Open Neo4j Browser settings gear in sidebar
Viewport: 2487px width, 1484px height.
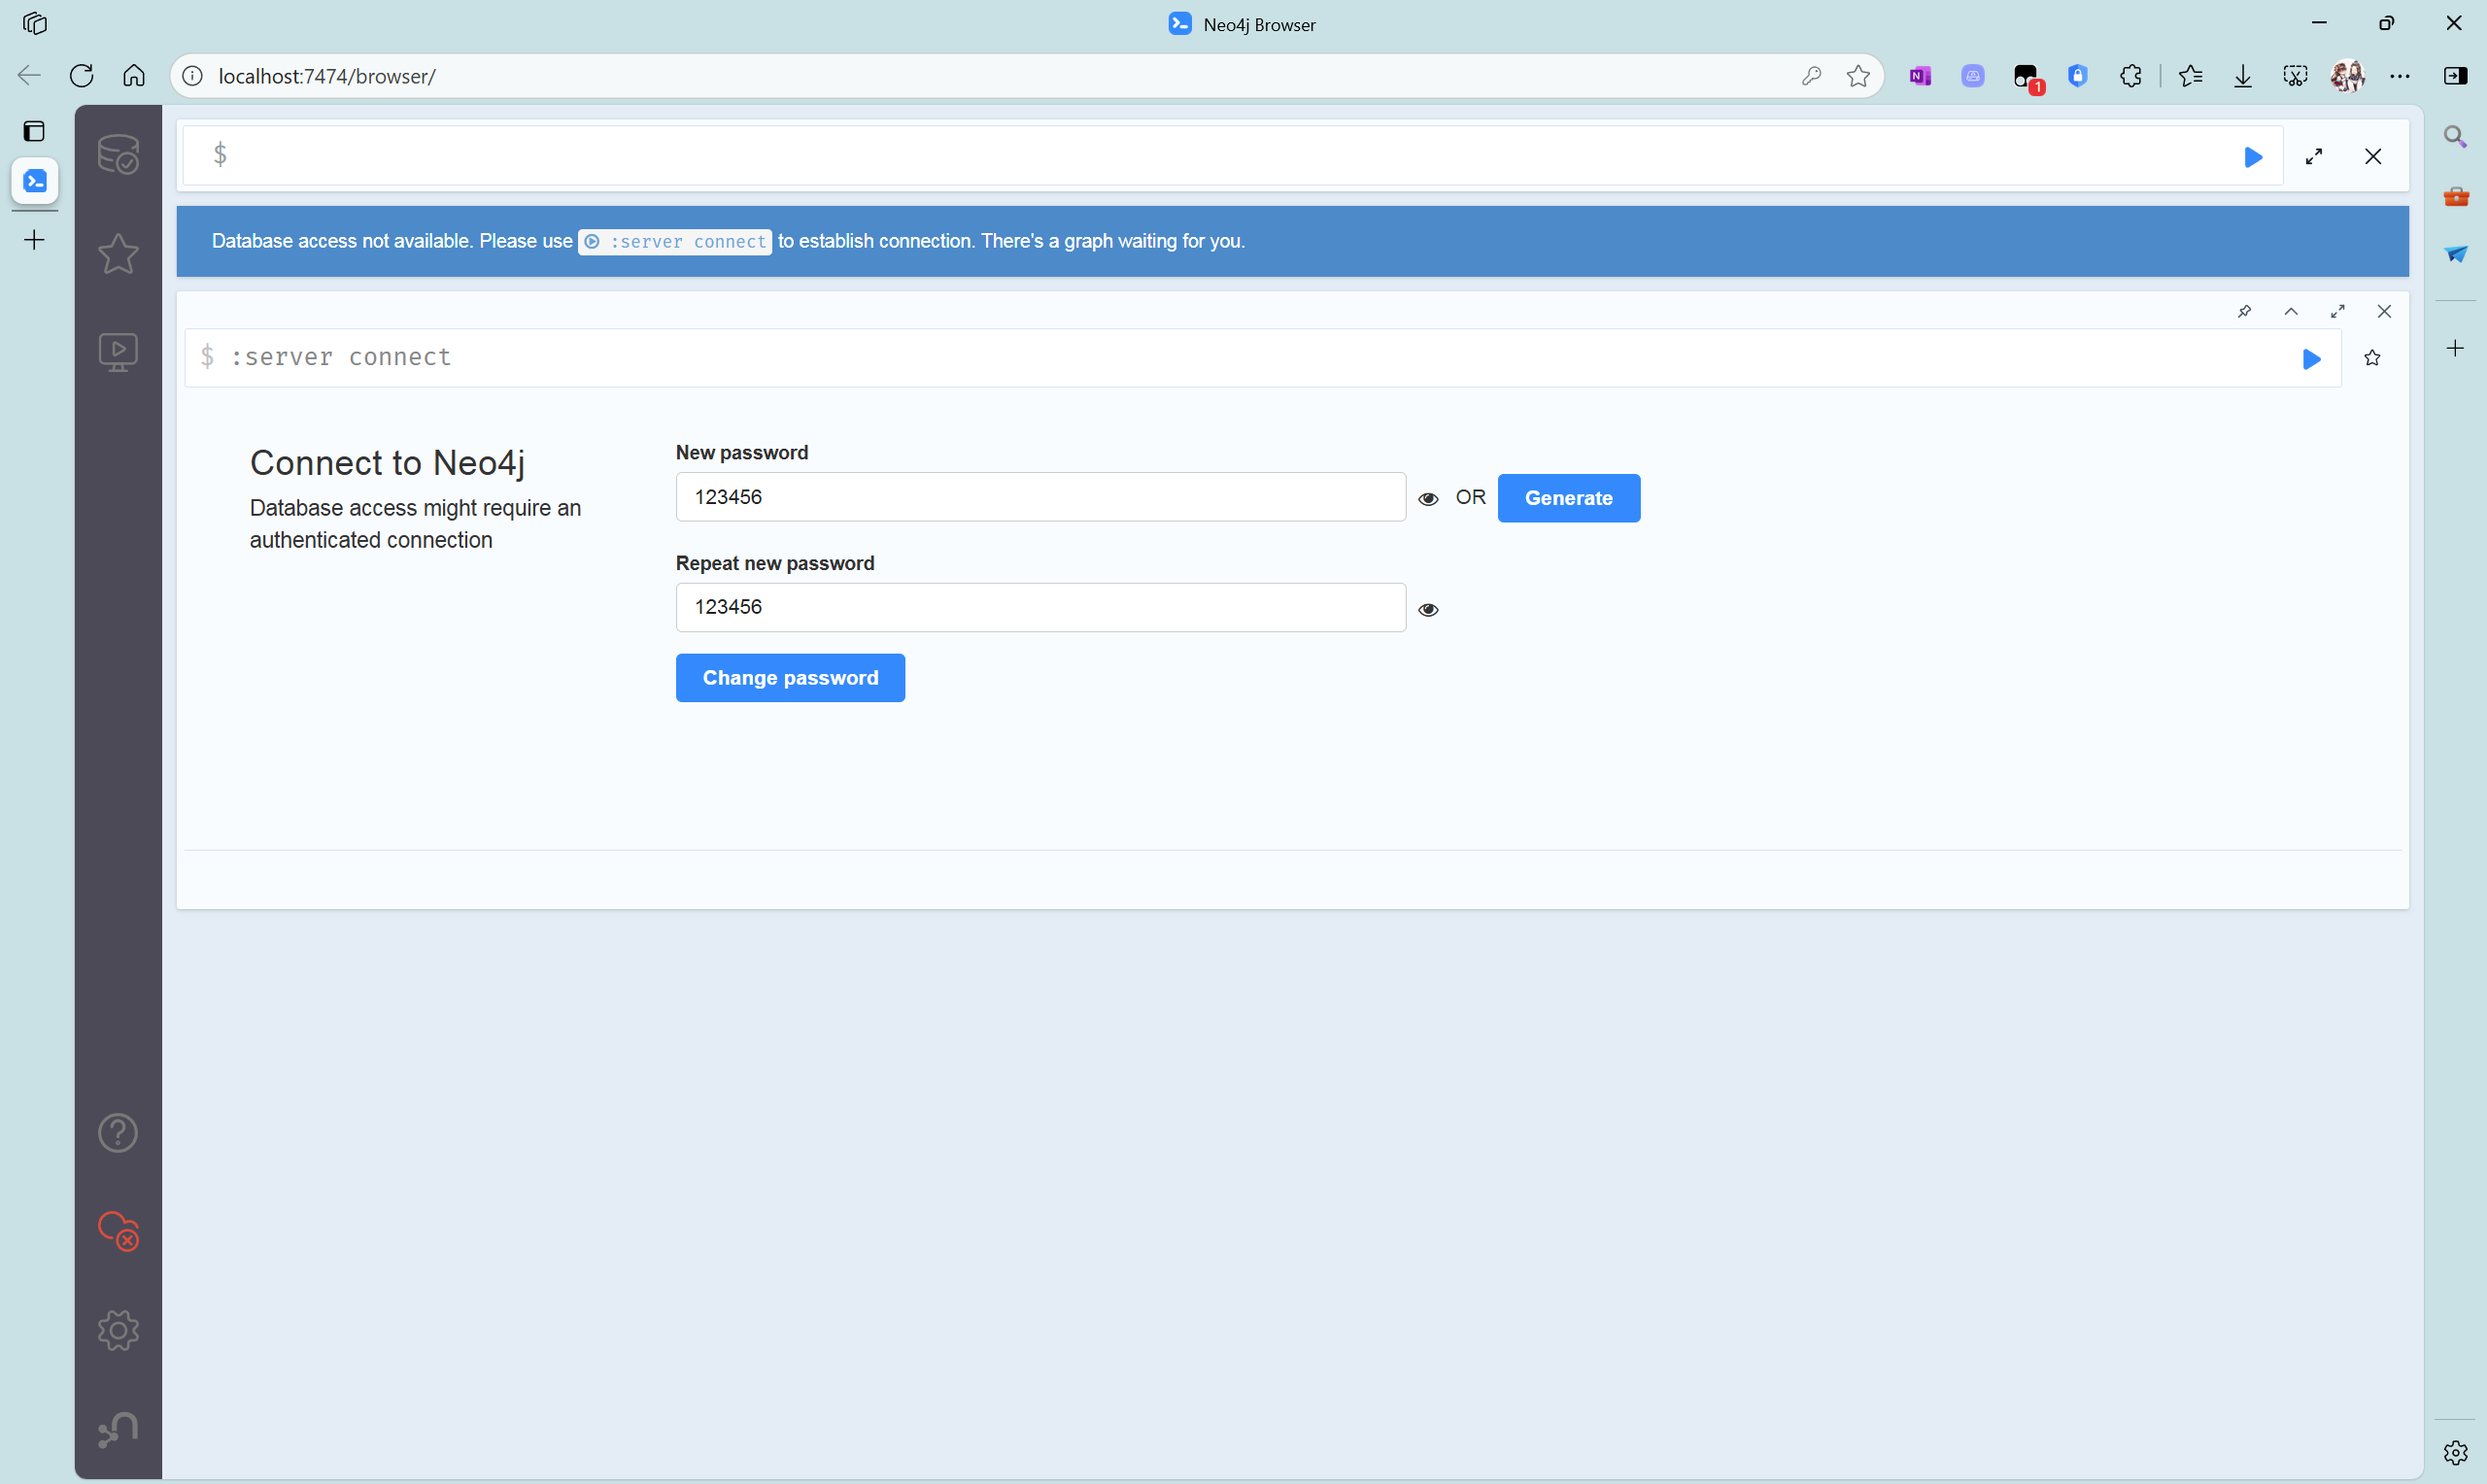point(118,1330)
